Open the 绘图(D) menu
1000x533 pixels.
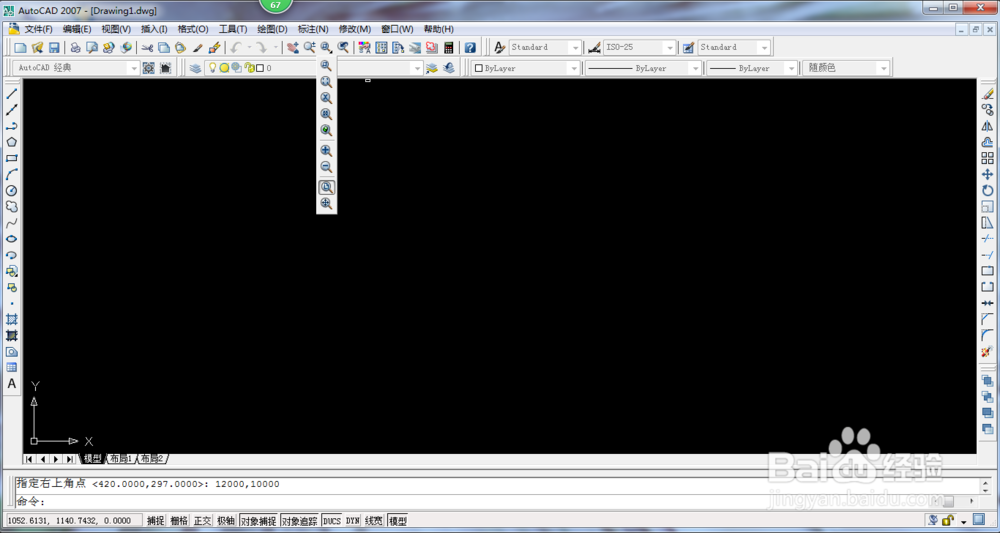[x=272, y=29]
